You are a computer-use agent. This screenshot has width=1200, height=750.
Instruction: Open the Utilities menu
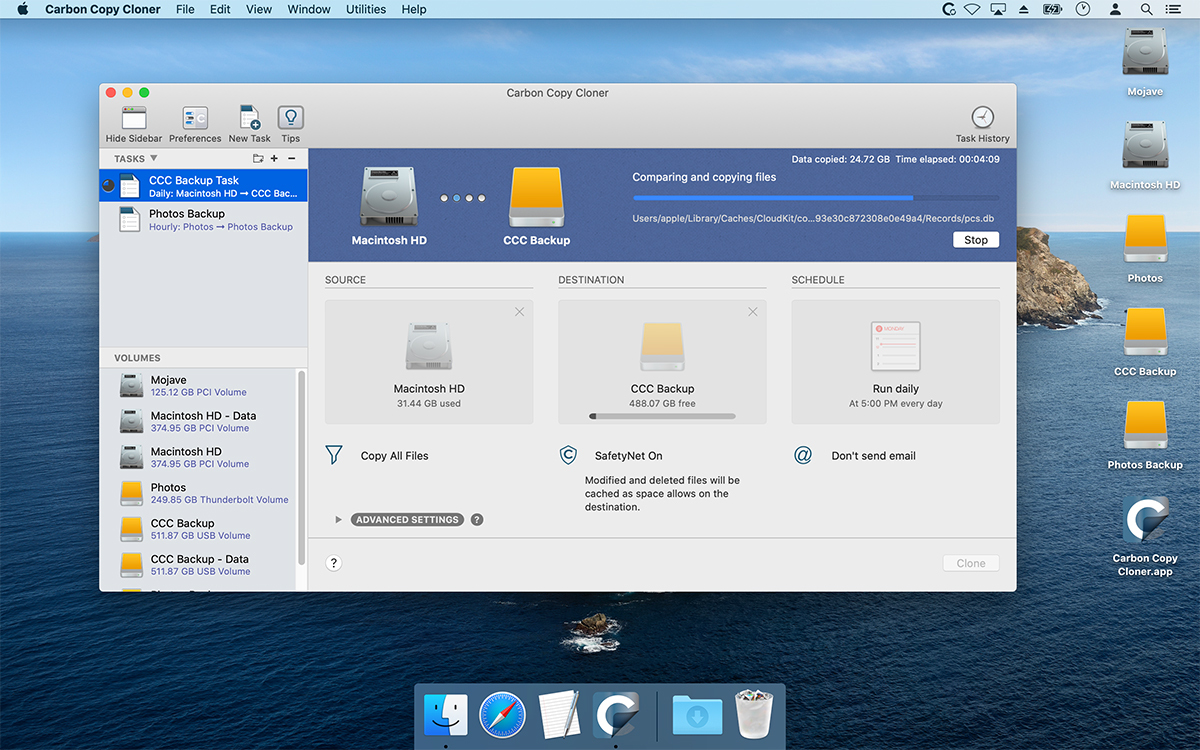(x=366, y=9)
